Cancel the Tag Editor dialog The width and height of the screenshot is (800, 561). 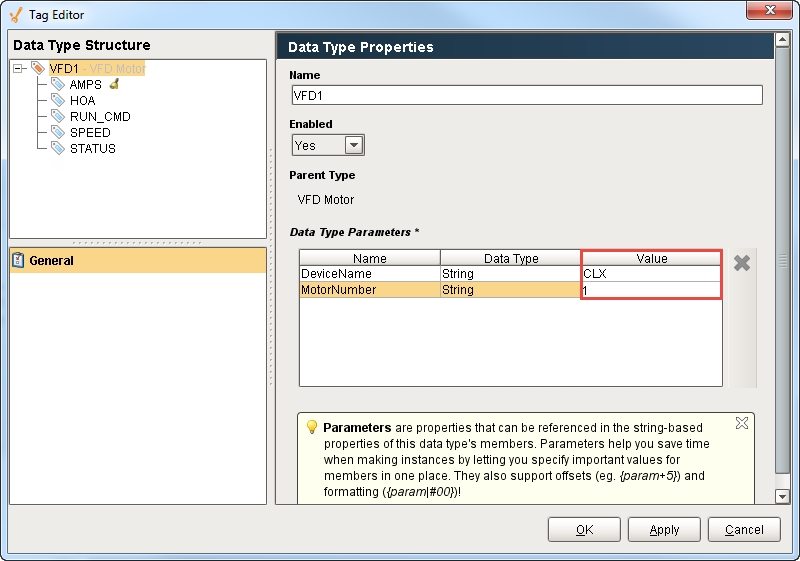[x=743, y=530]
